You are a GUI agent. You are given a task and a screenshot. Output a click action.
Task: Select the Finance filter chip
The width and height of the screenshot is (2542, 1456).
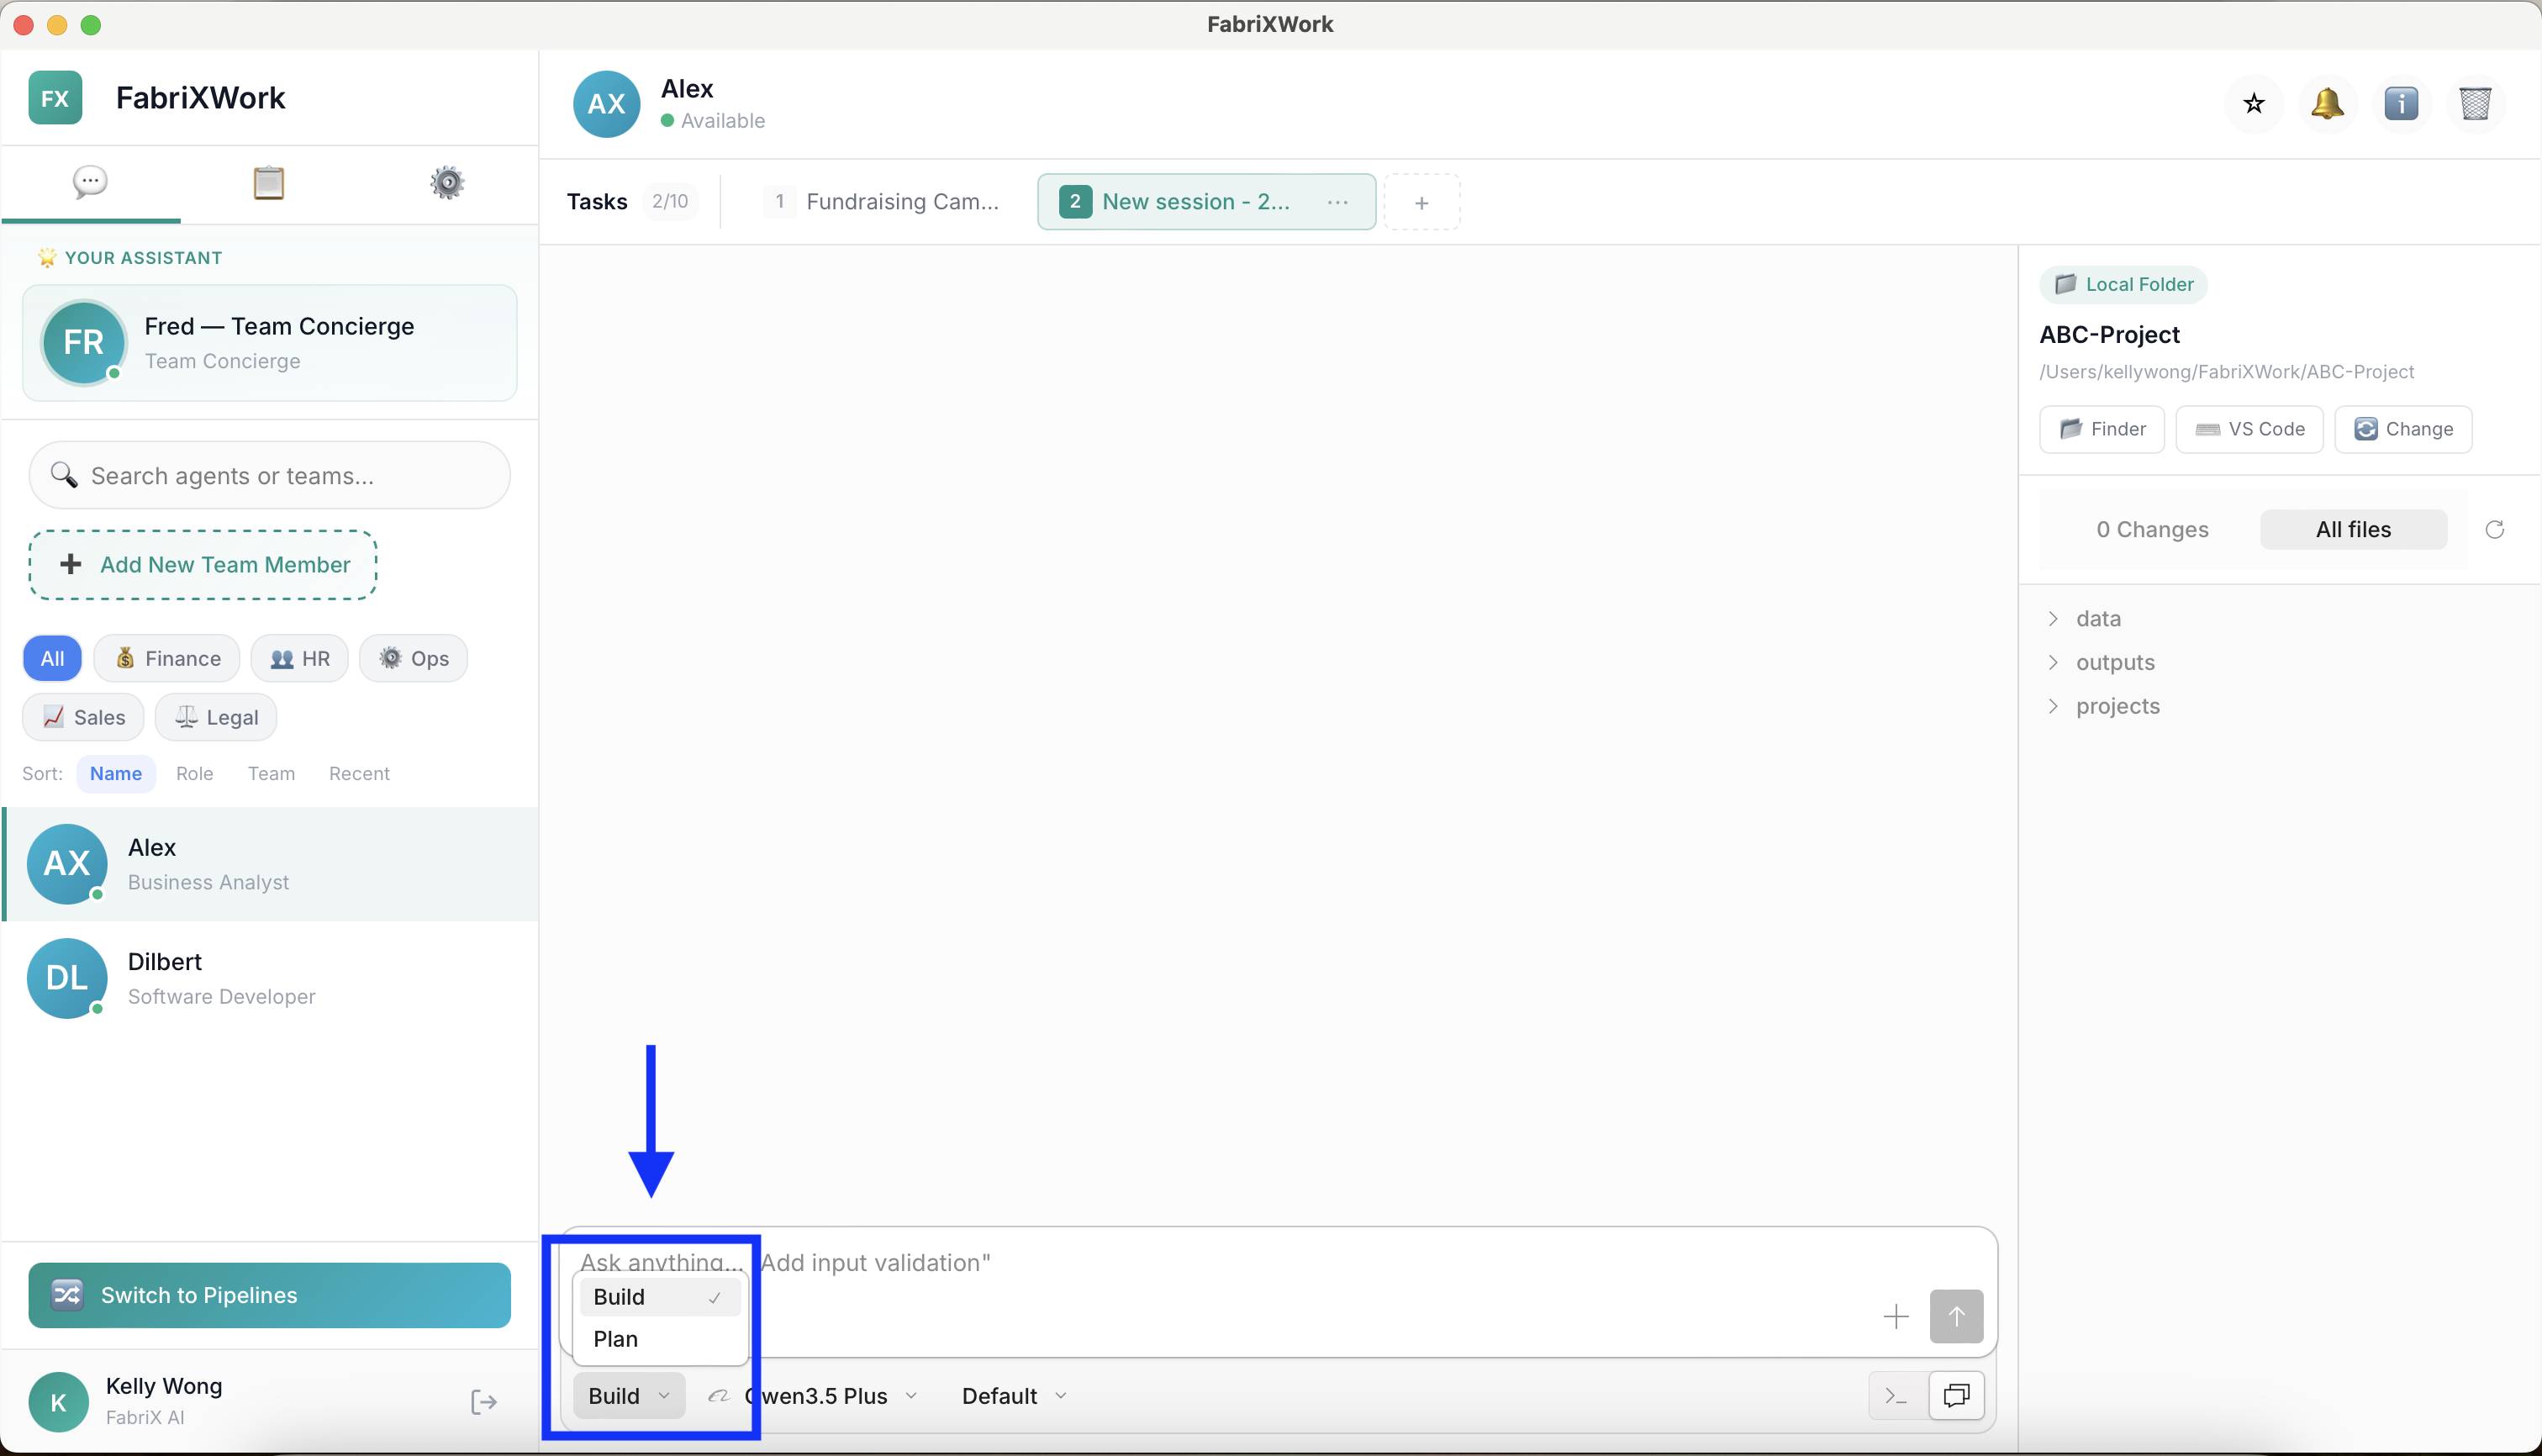pos(167,658)
